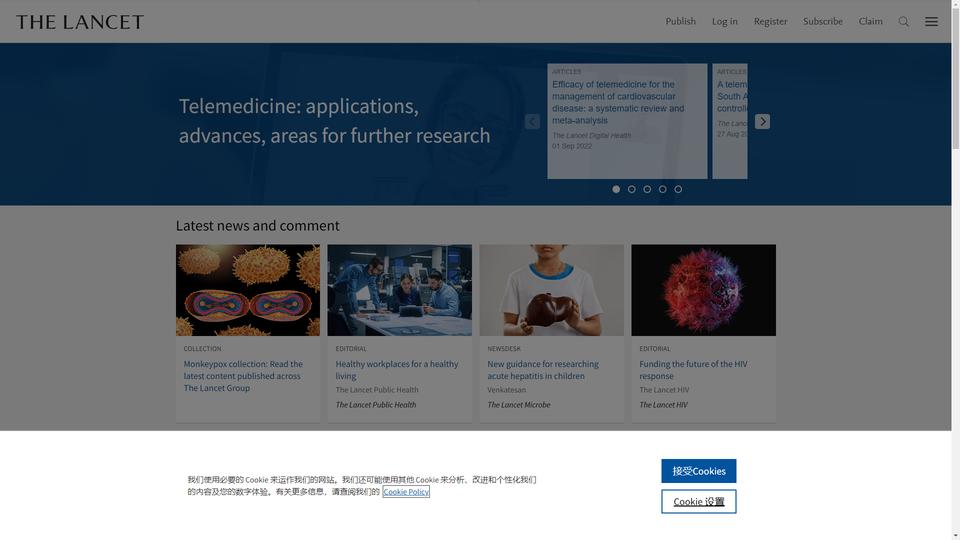Click Log in
Screen dimensions: 960x540
(x=724, y=21)
